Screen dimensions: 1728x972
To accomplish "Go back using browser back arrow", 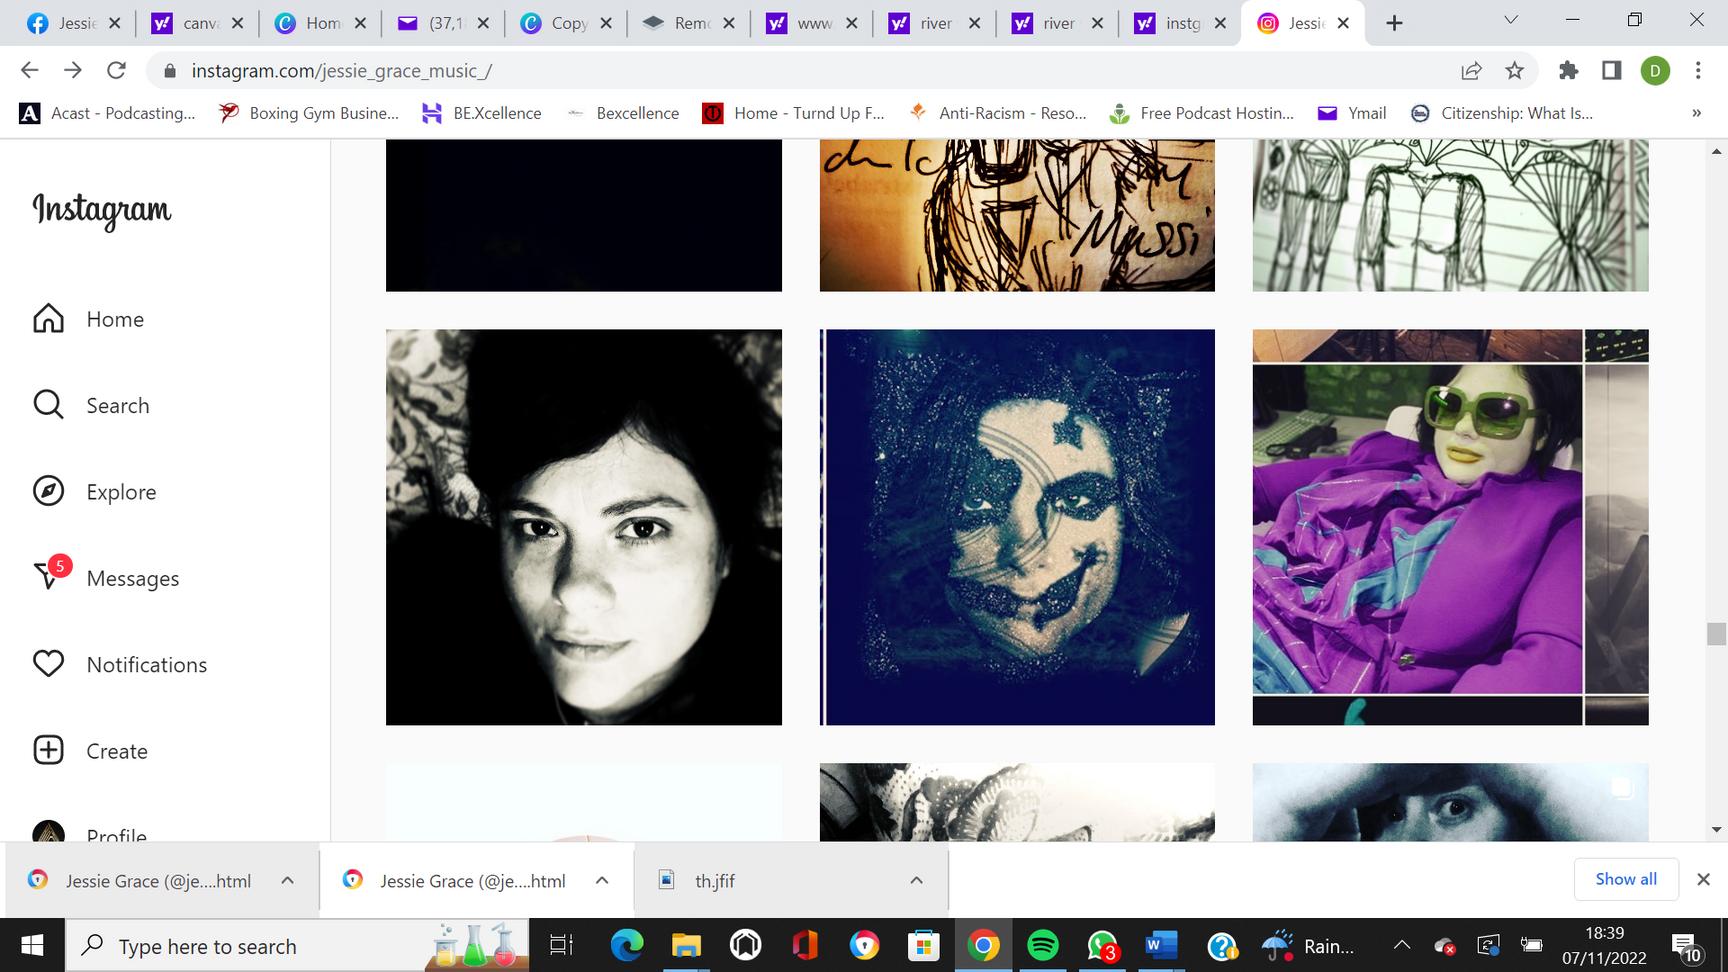I will [x=30, y=70].
